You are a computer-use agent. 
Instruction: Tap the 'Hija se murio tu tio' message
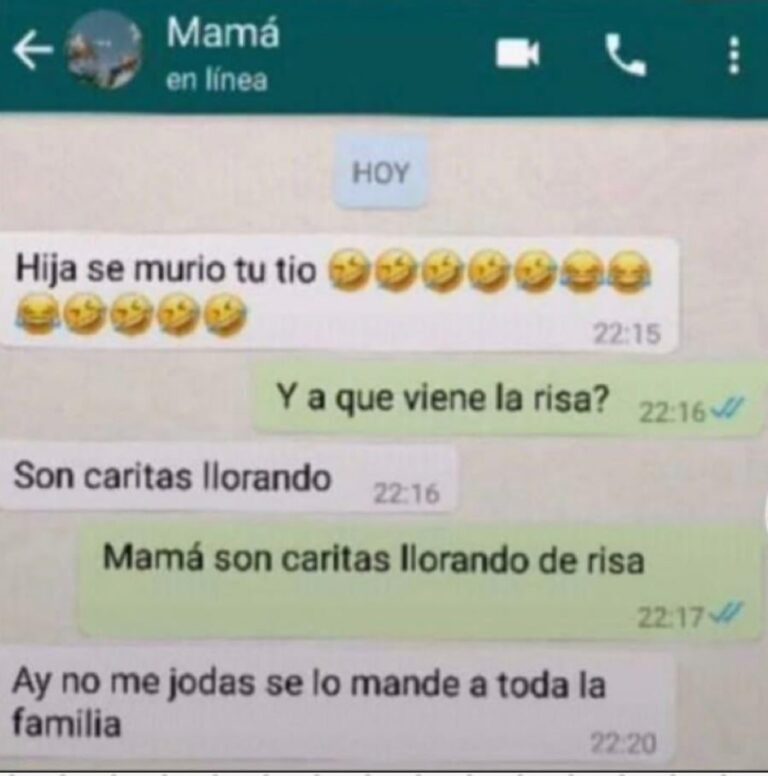(339, 294)
